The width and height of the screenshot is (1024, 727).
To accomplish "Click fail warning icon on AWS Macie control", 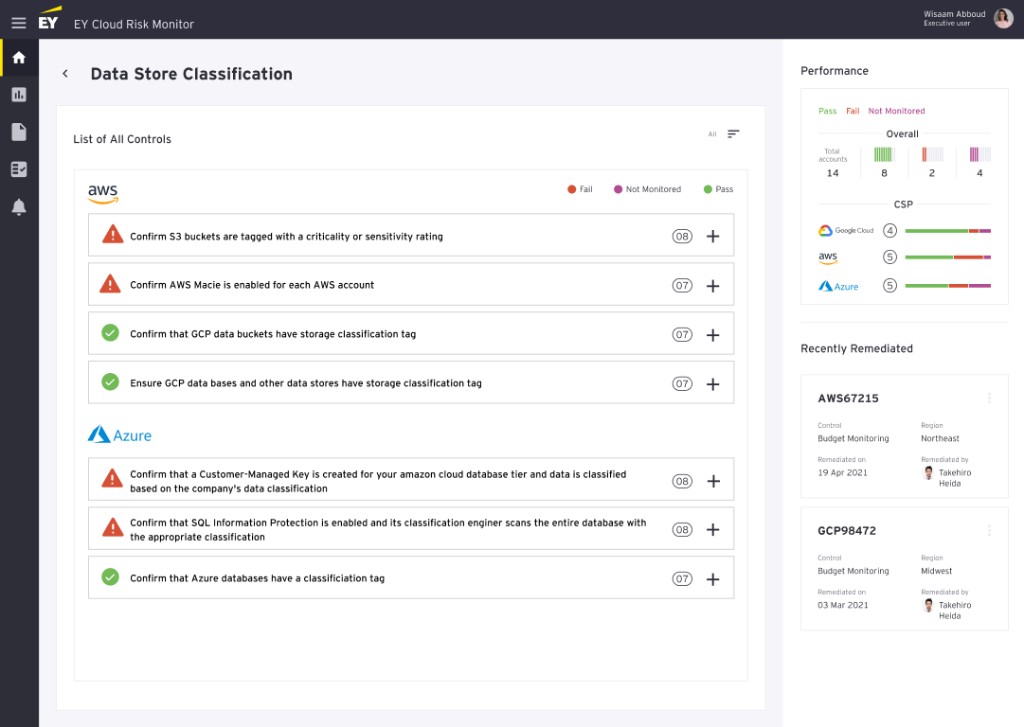I will tap(110, 283).
